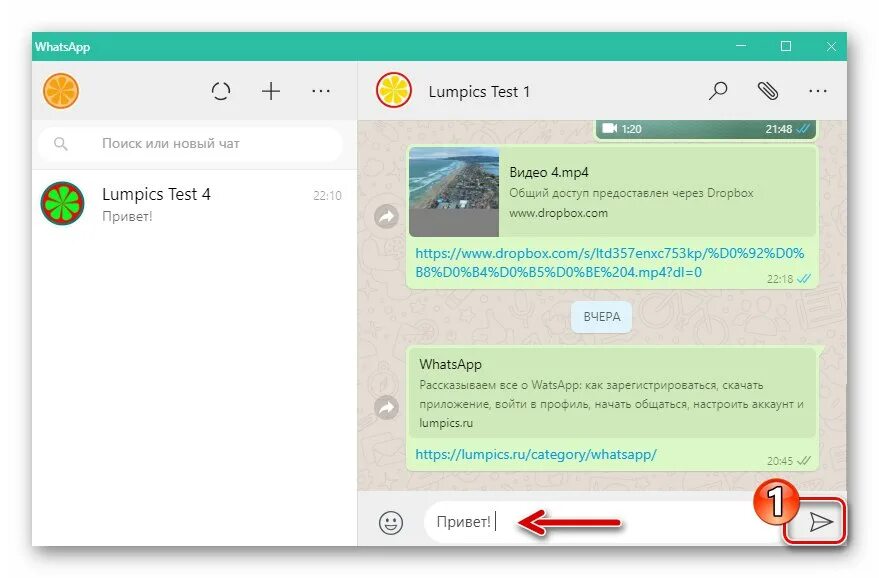This screenshot has width=879, height=578.
Task: Forward the lumpics.ru WhatsApp message
Action: pos(386,408)
